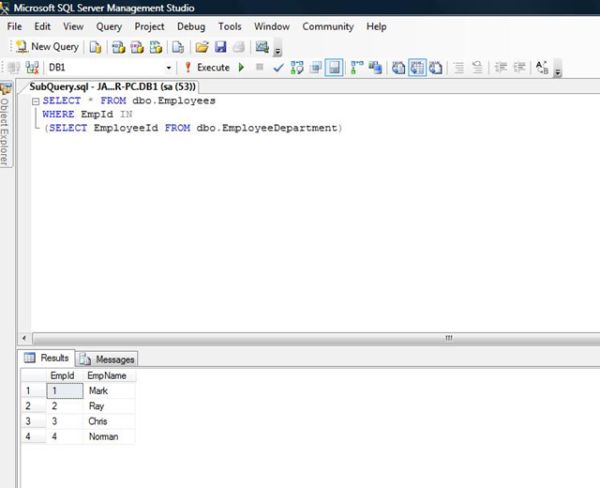Open the Window menu

272,26
